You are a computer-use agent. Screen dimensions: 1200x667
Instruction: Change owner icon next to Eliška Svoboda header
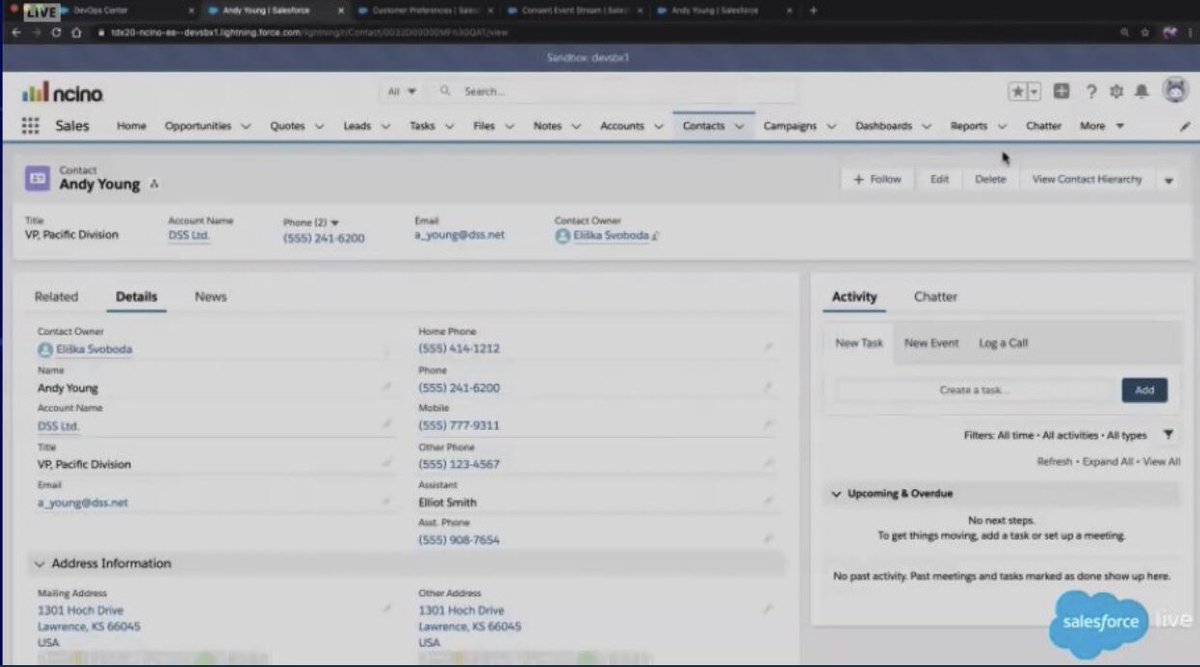(656, 236)
